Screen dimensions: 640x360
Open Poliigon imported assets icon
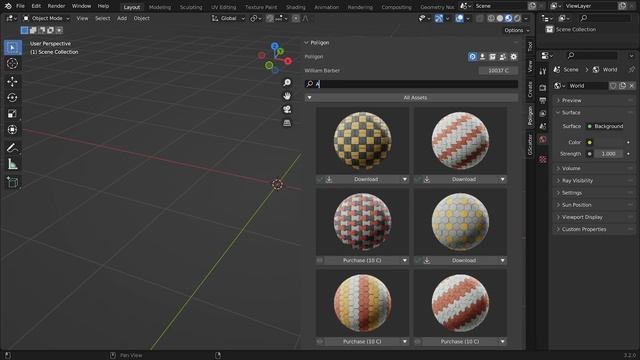coord(493,57)
